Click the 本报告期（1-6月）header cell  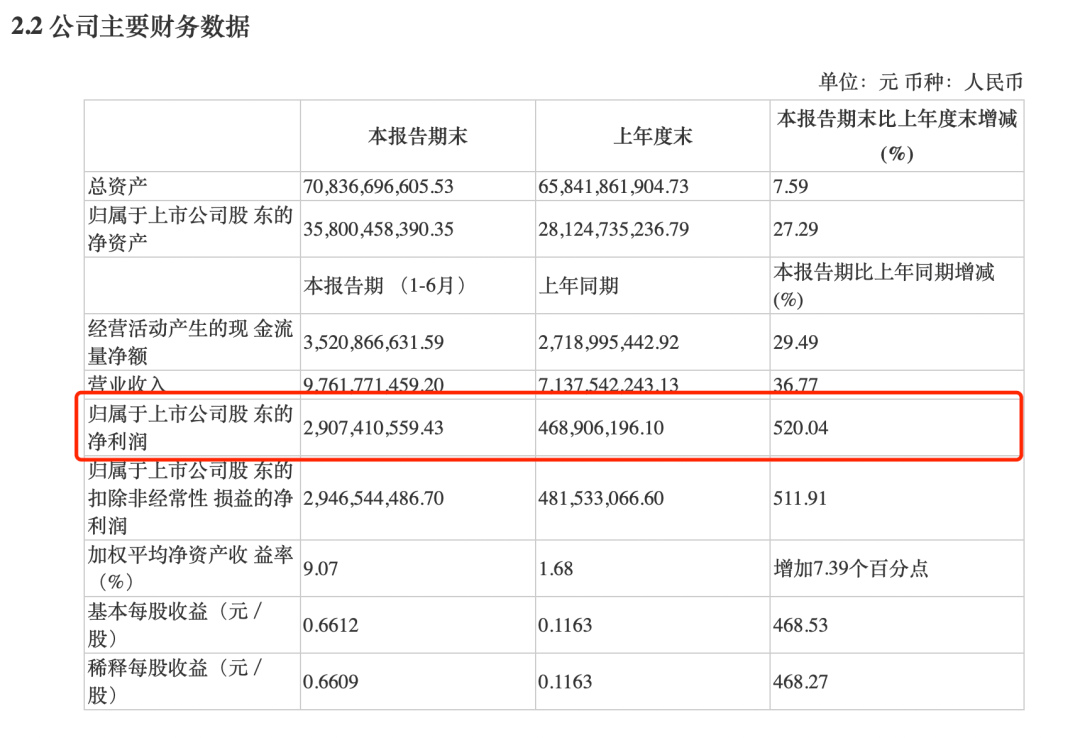click(x=385, y=284)
